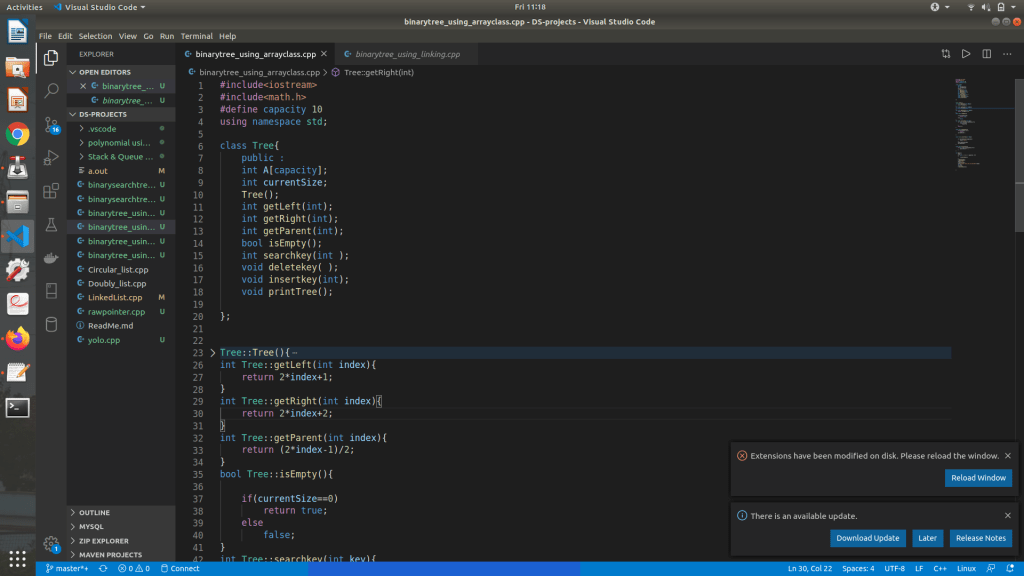Click the Reload Window button
The height and width of the screenshot is (576, 1024).
point(977,478)
